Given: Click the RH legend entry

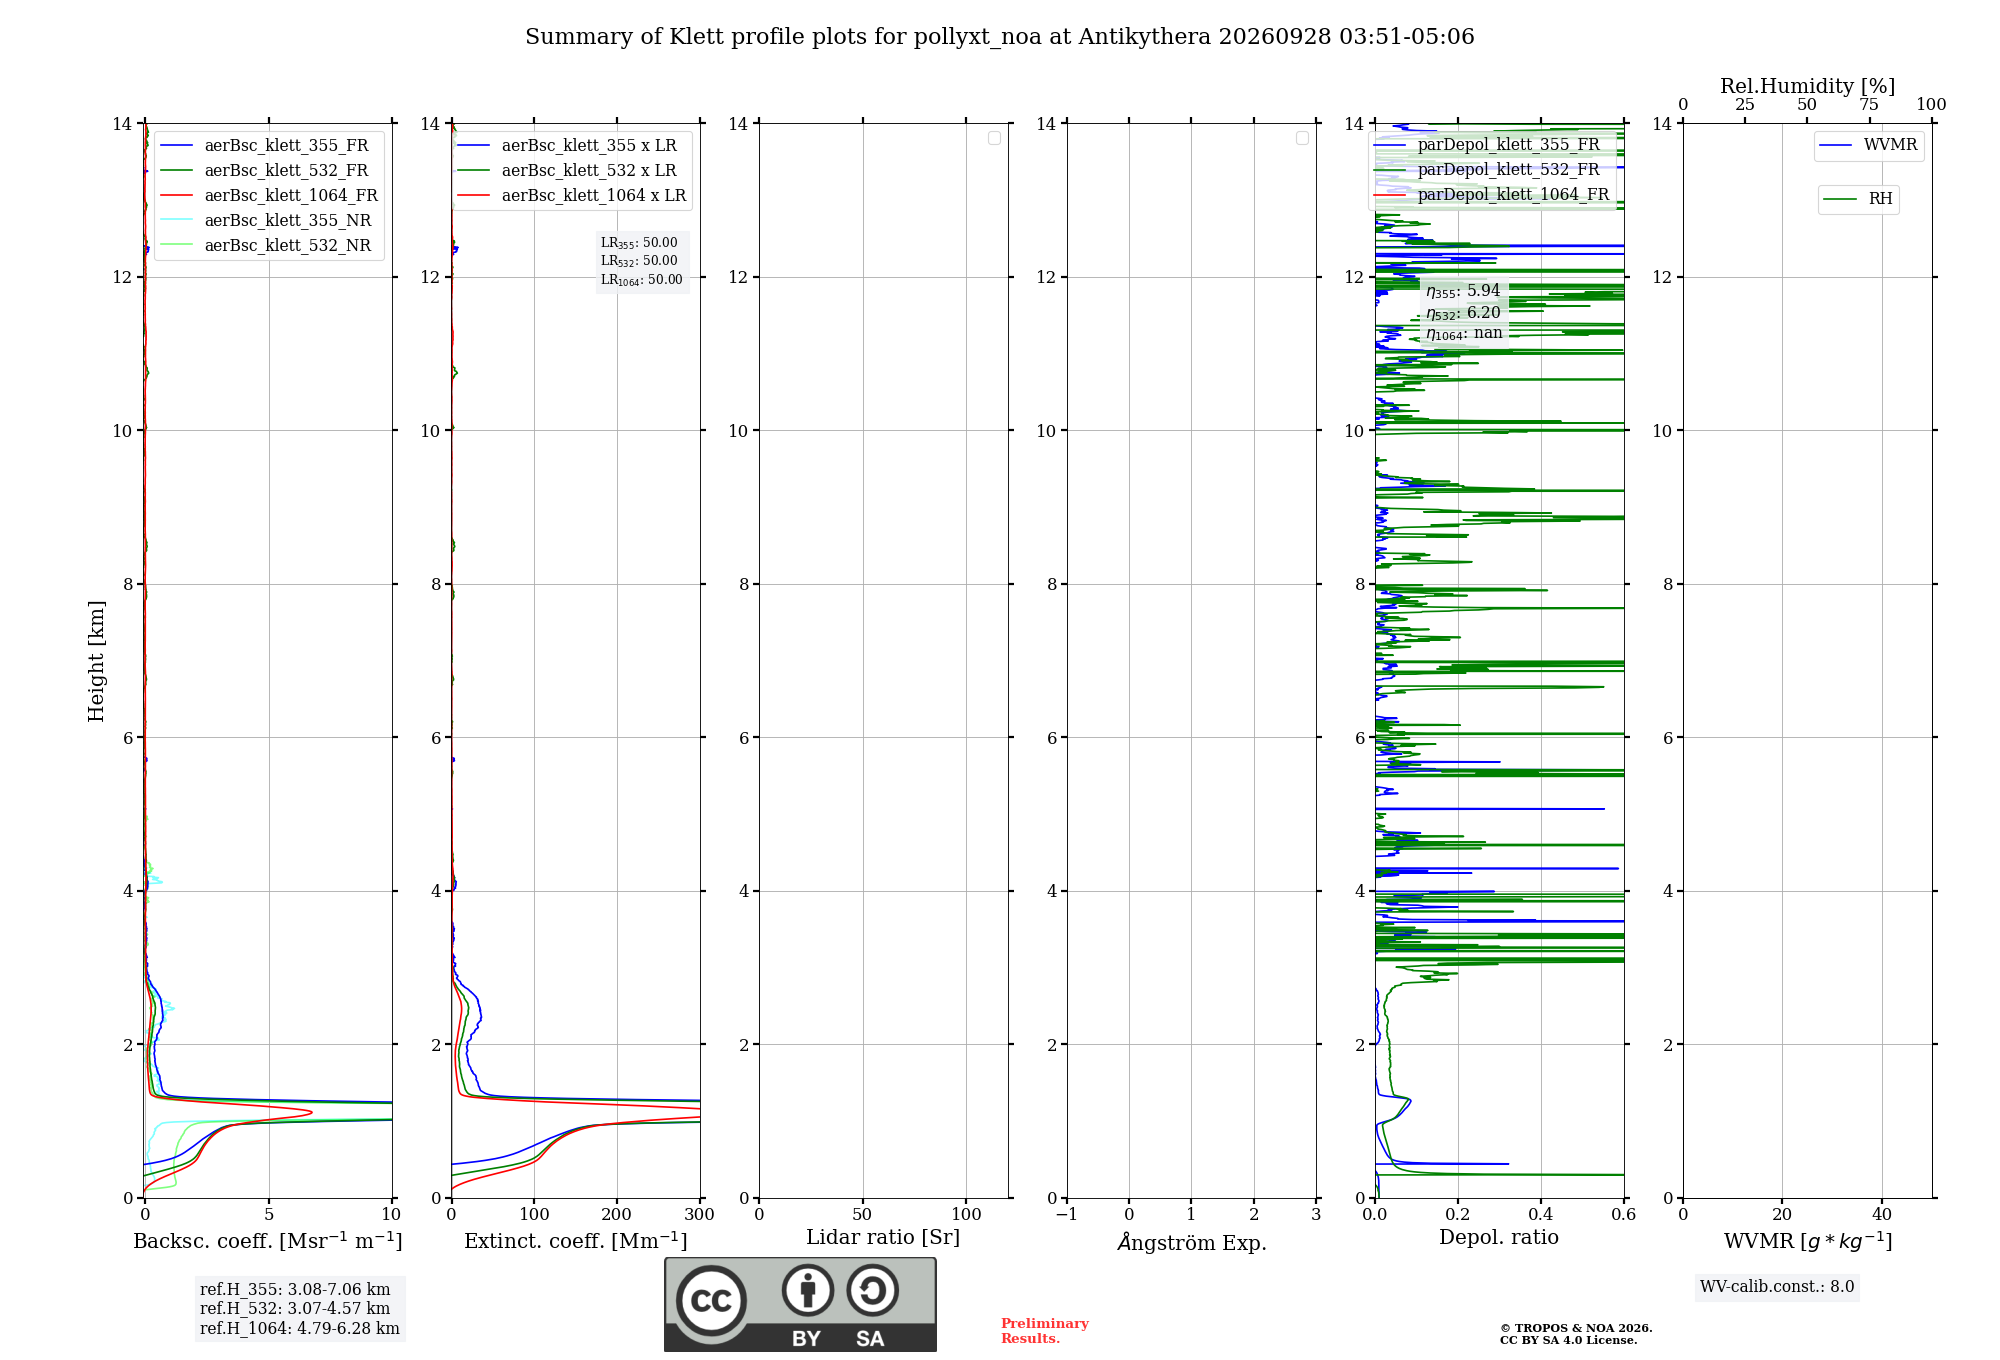Looking at the screenshot, I should click(x=1858, y=199).
